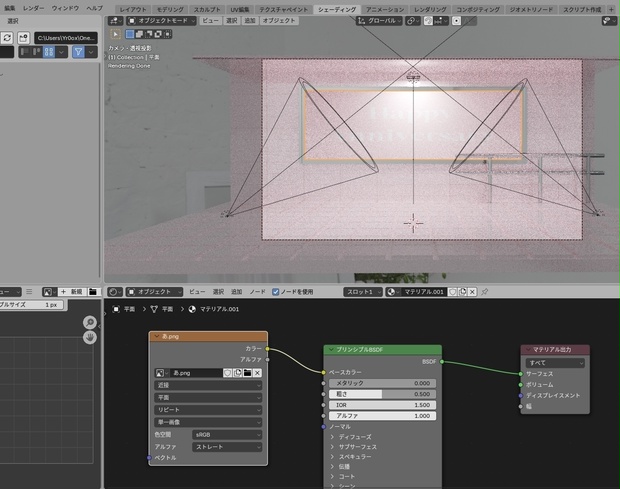Viewport: 620px width, 489px height.
Task: Open the ウィンドウ menu
Action: [65, 8]
